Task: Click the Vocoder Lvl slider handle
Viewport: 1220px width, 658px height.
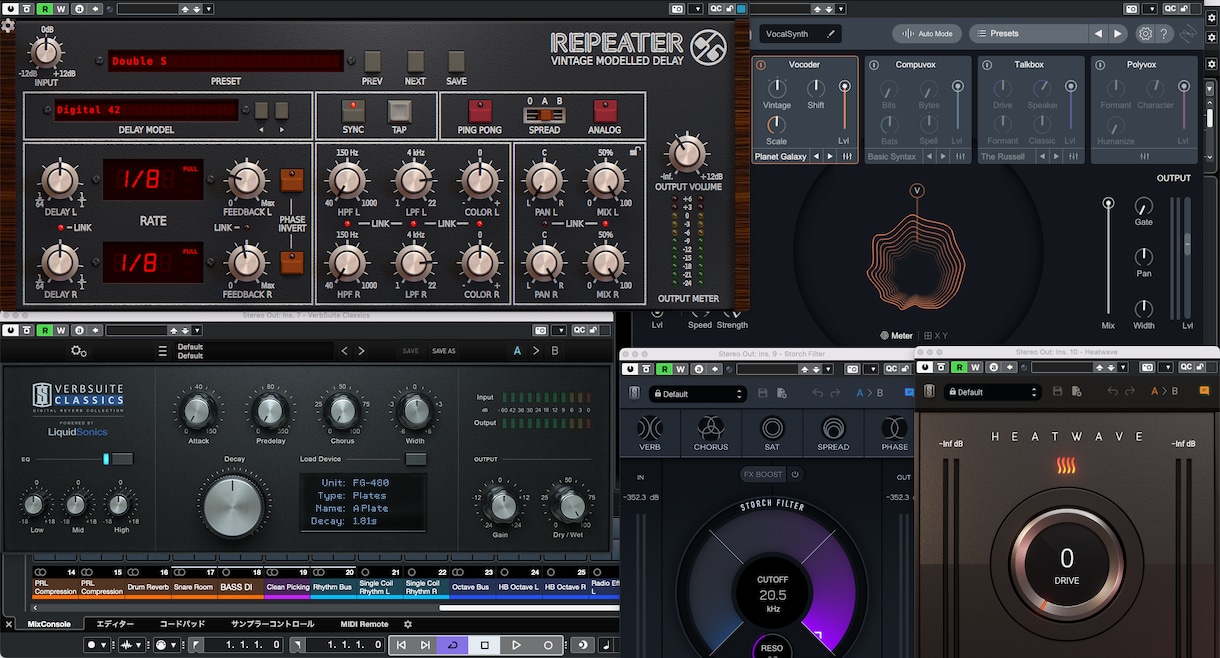Action: coord(845,86)
